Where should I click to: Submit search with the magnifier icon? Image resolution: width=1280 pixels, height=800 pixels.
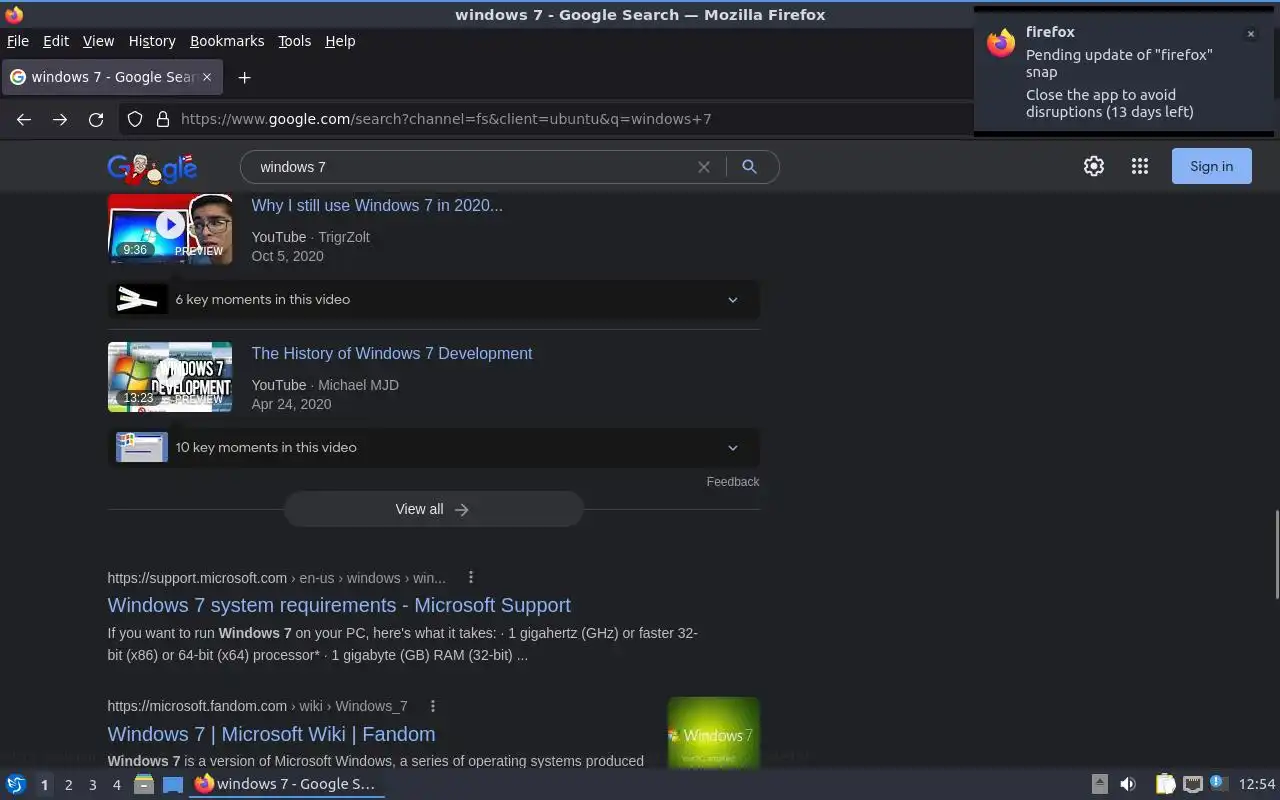[749, 167]
